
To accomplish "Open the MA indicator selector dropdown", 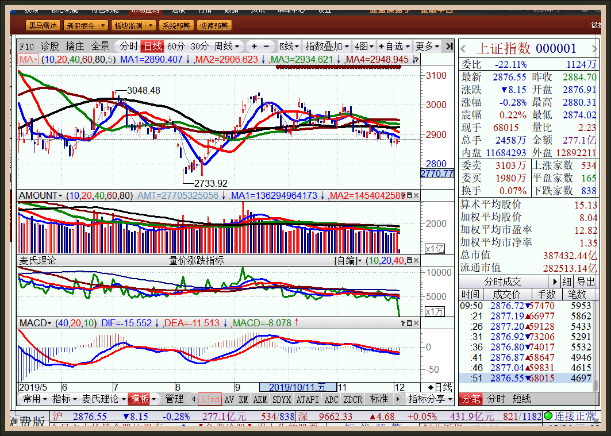I will [28, 60].
